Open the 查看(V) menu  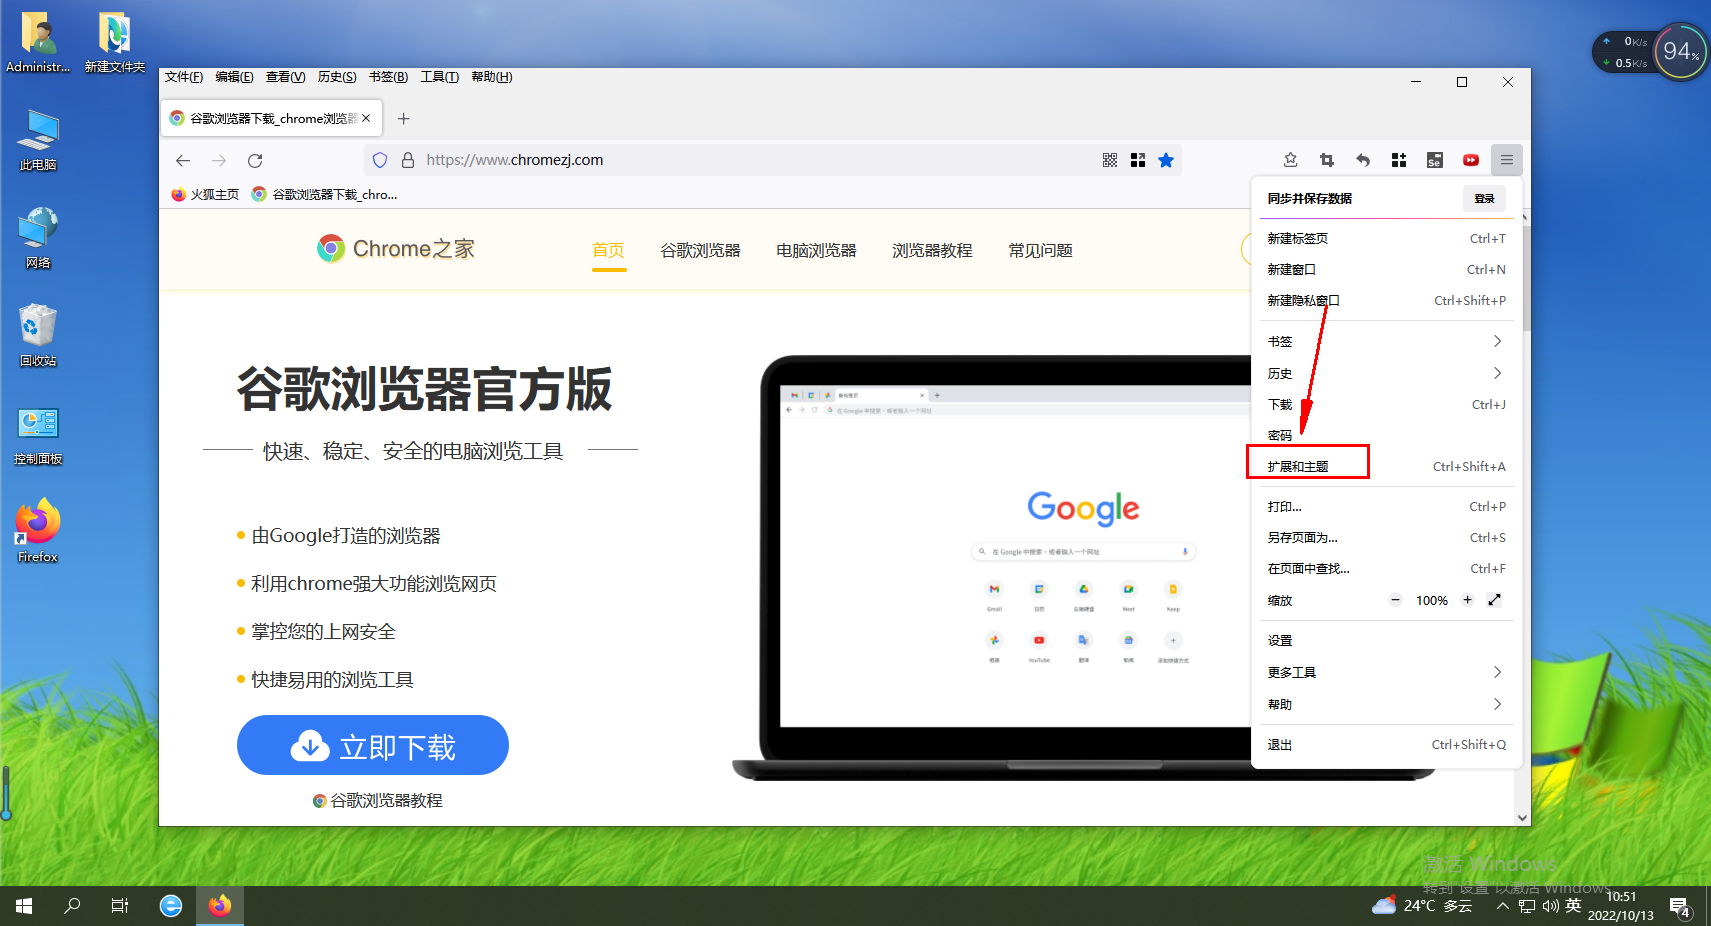tap(285, 77)
